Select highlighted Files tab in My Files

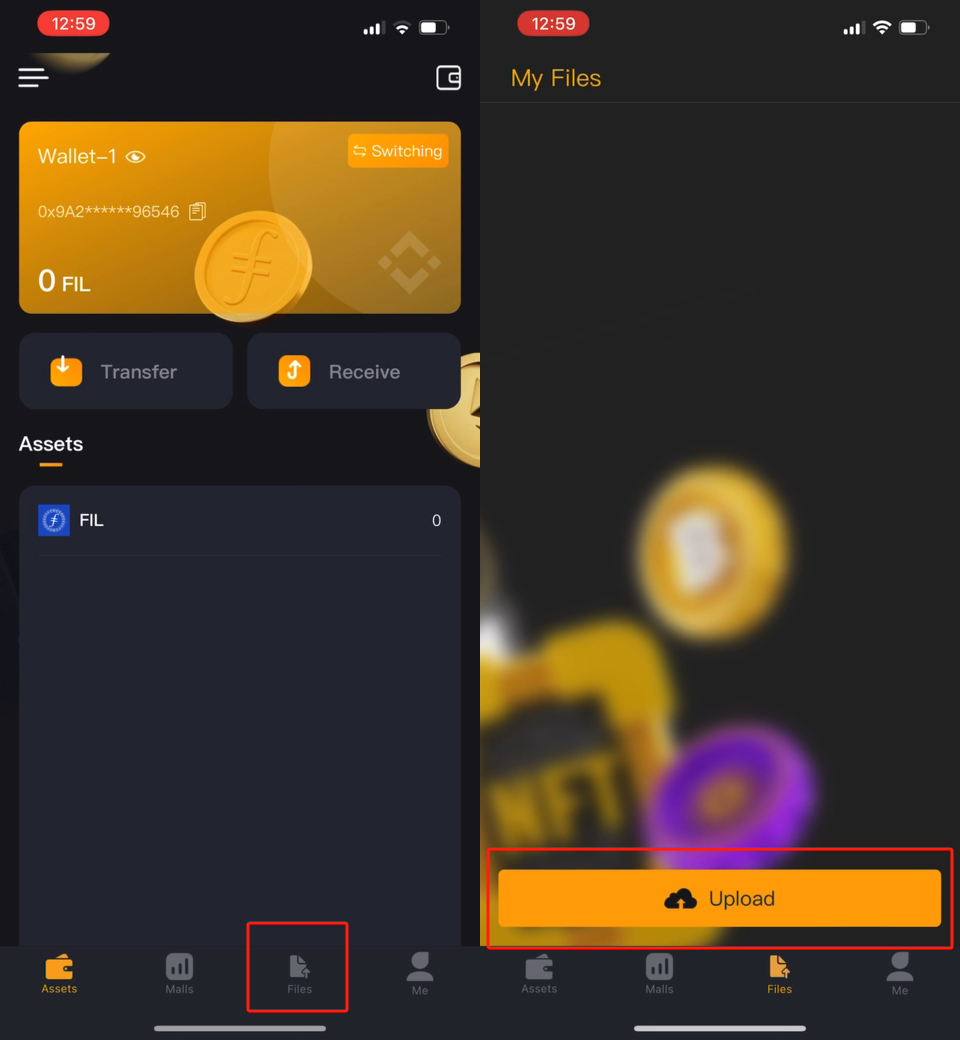point(780,974)
